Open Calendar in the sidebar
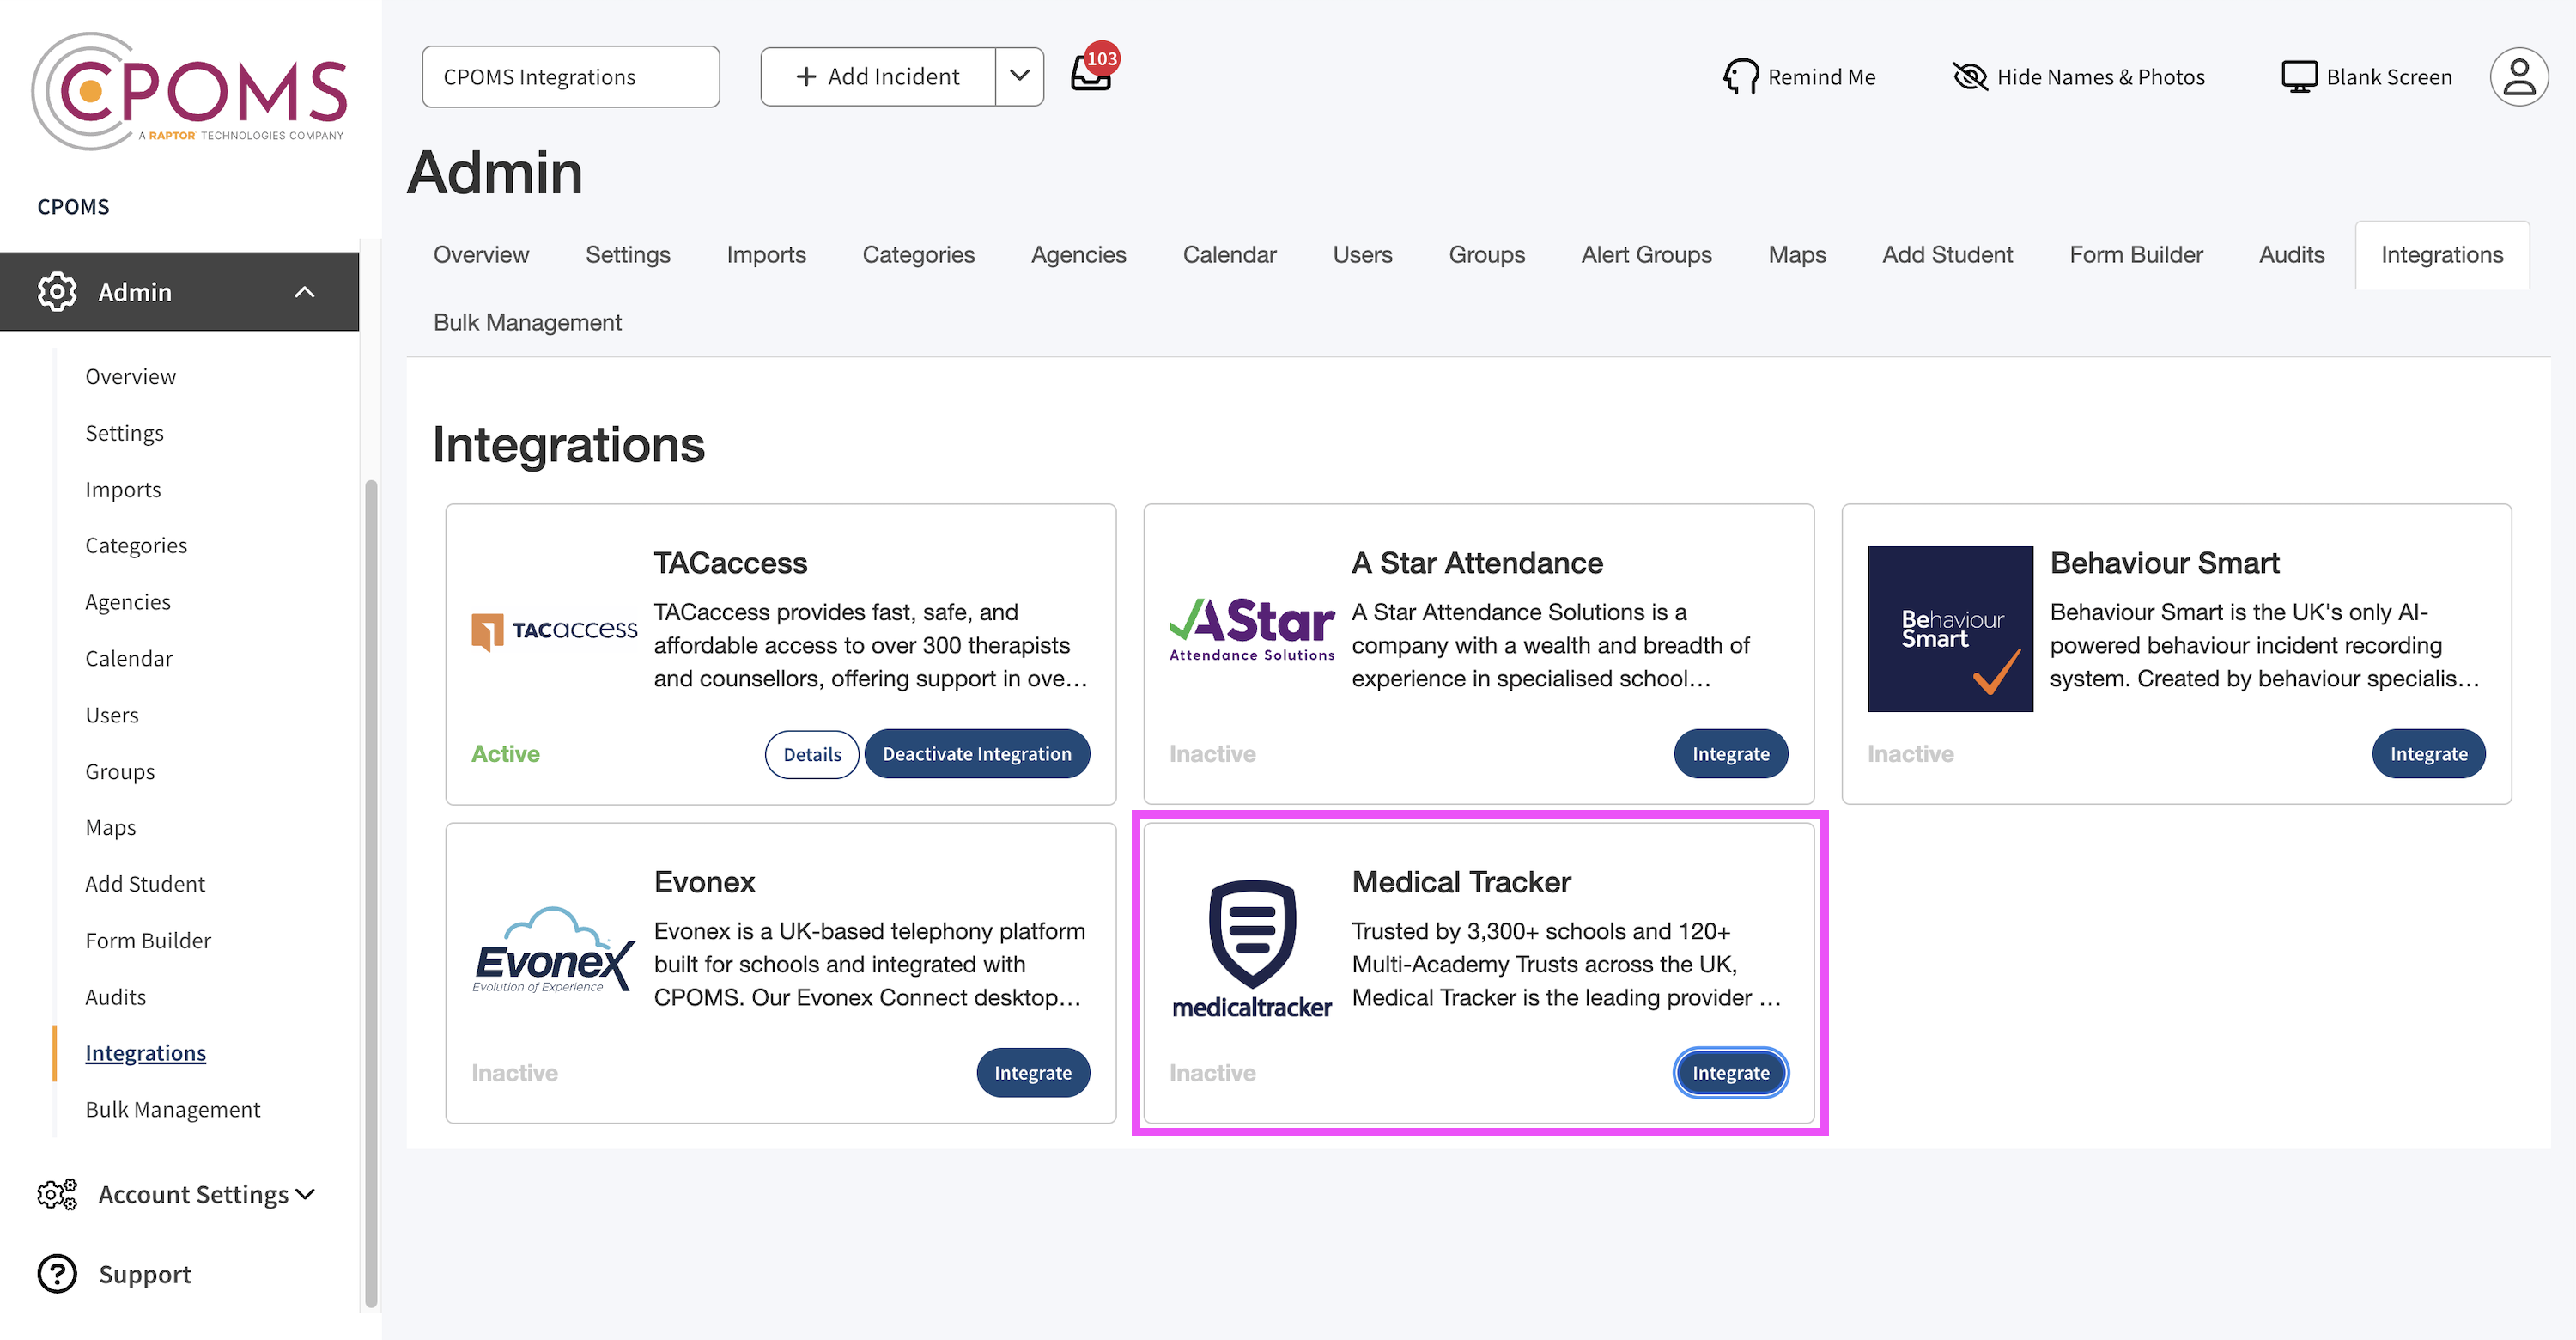This screenshot has height=1340, width=2576. click(129, 658)
